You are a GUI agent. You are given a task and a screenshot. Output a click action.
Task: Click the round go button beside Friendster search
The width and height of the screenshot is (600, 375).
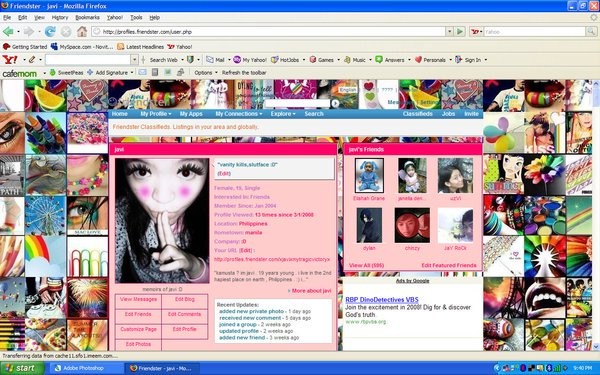click(335, 103)
